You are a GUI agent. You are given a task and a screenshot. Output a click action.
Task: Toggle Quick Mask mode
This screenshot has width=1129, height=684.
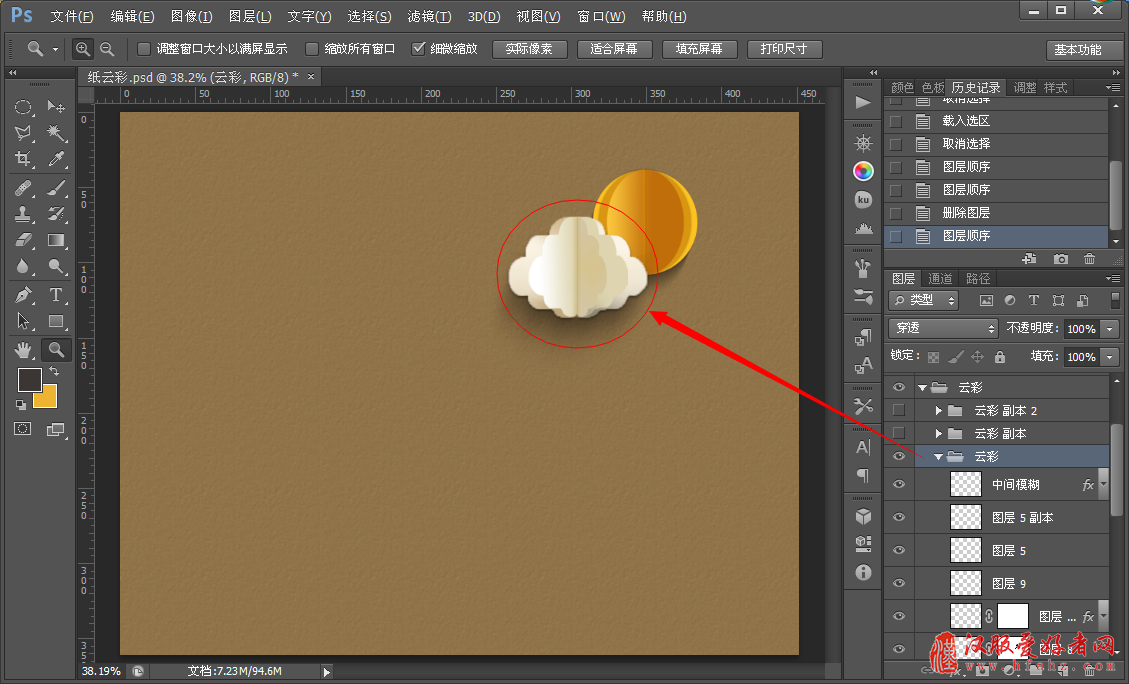pos(23,429)
